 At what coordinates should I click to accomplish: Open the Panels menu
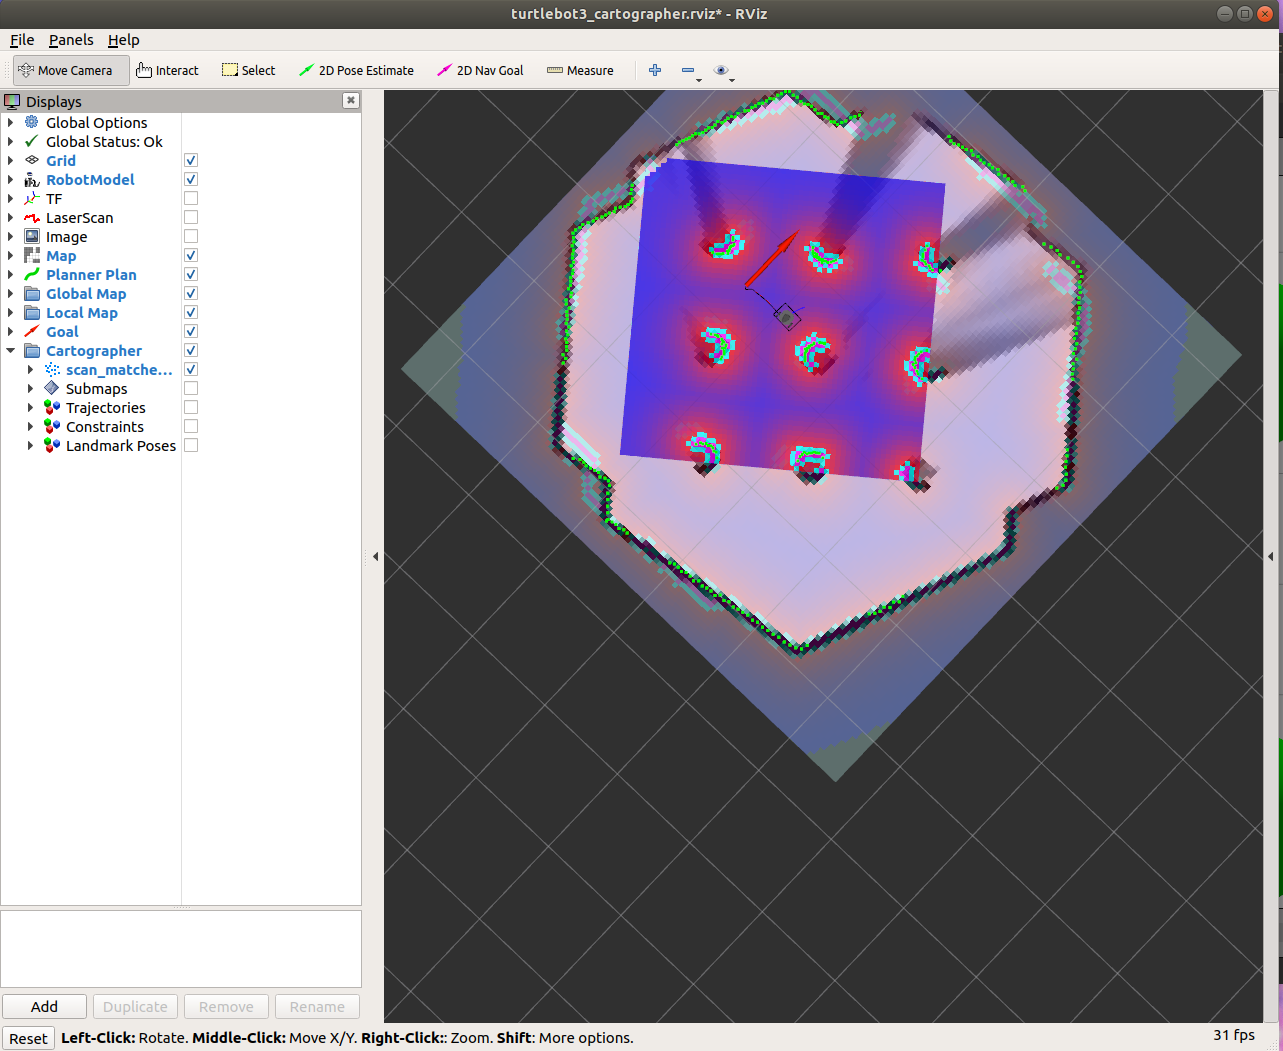coord(71,40)
